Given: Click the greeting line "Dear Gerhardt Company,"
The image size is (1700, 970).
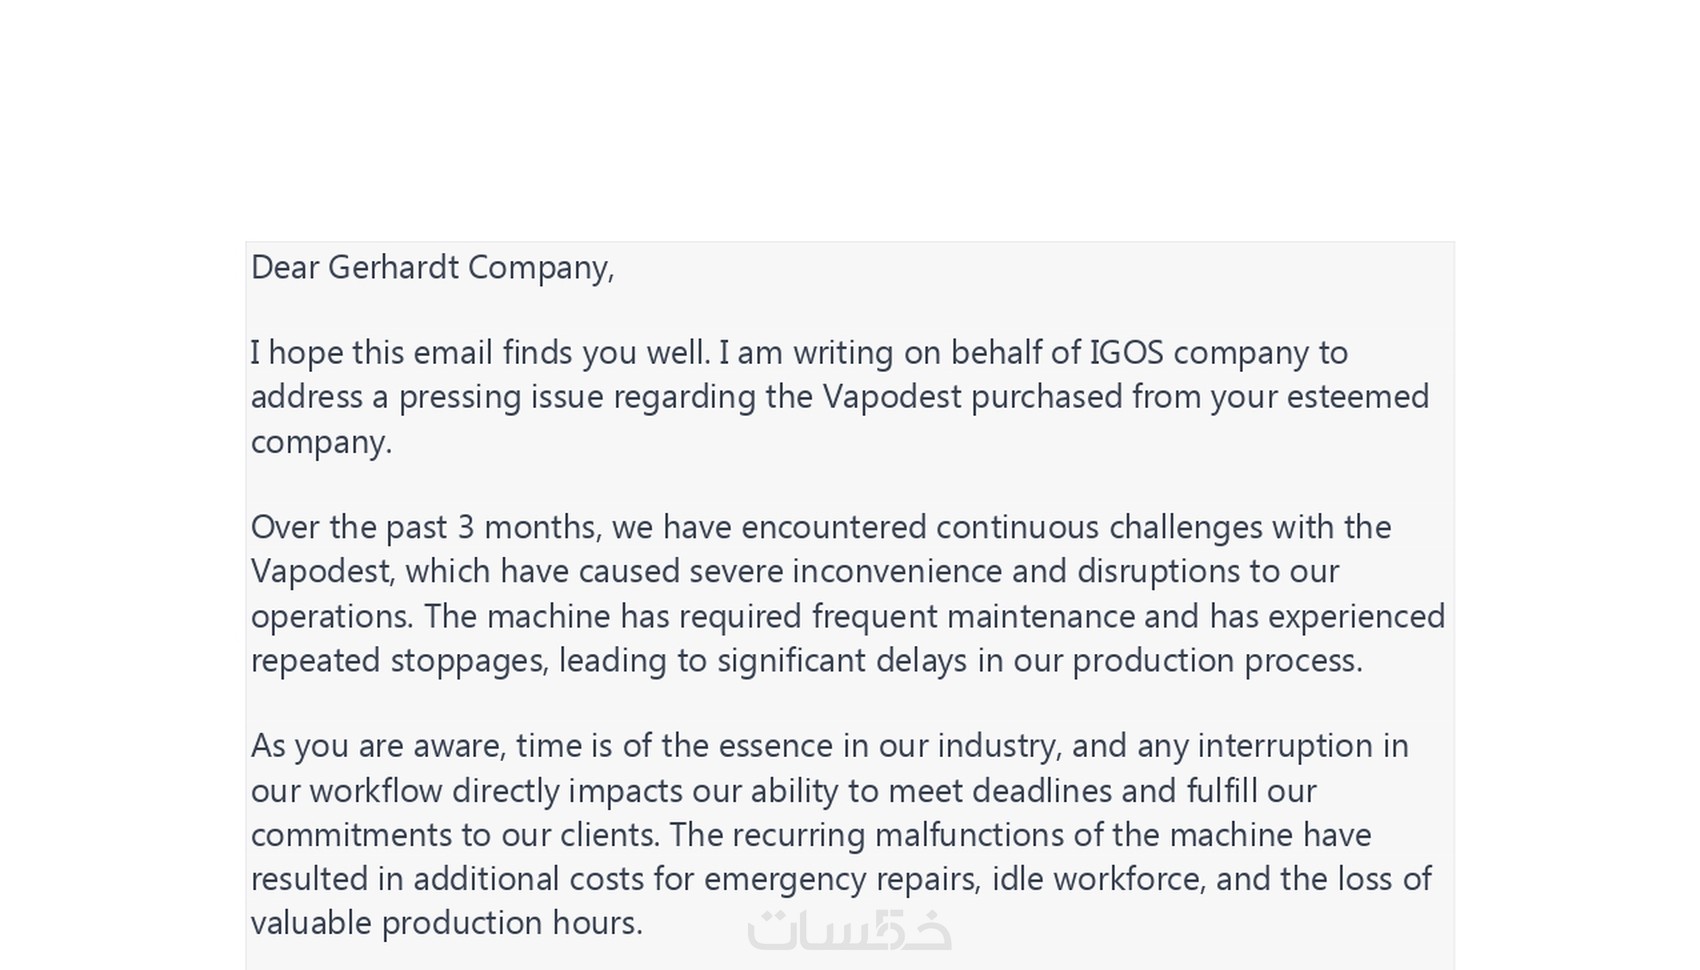Looking at the screenshot, I should point(432,268).
